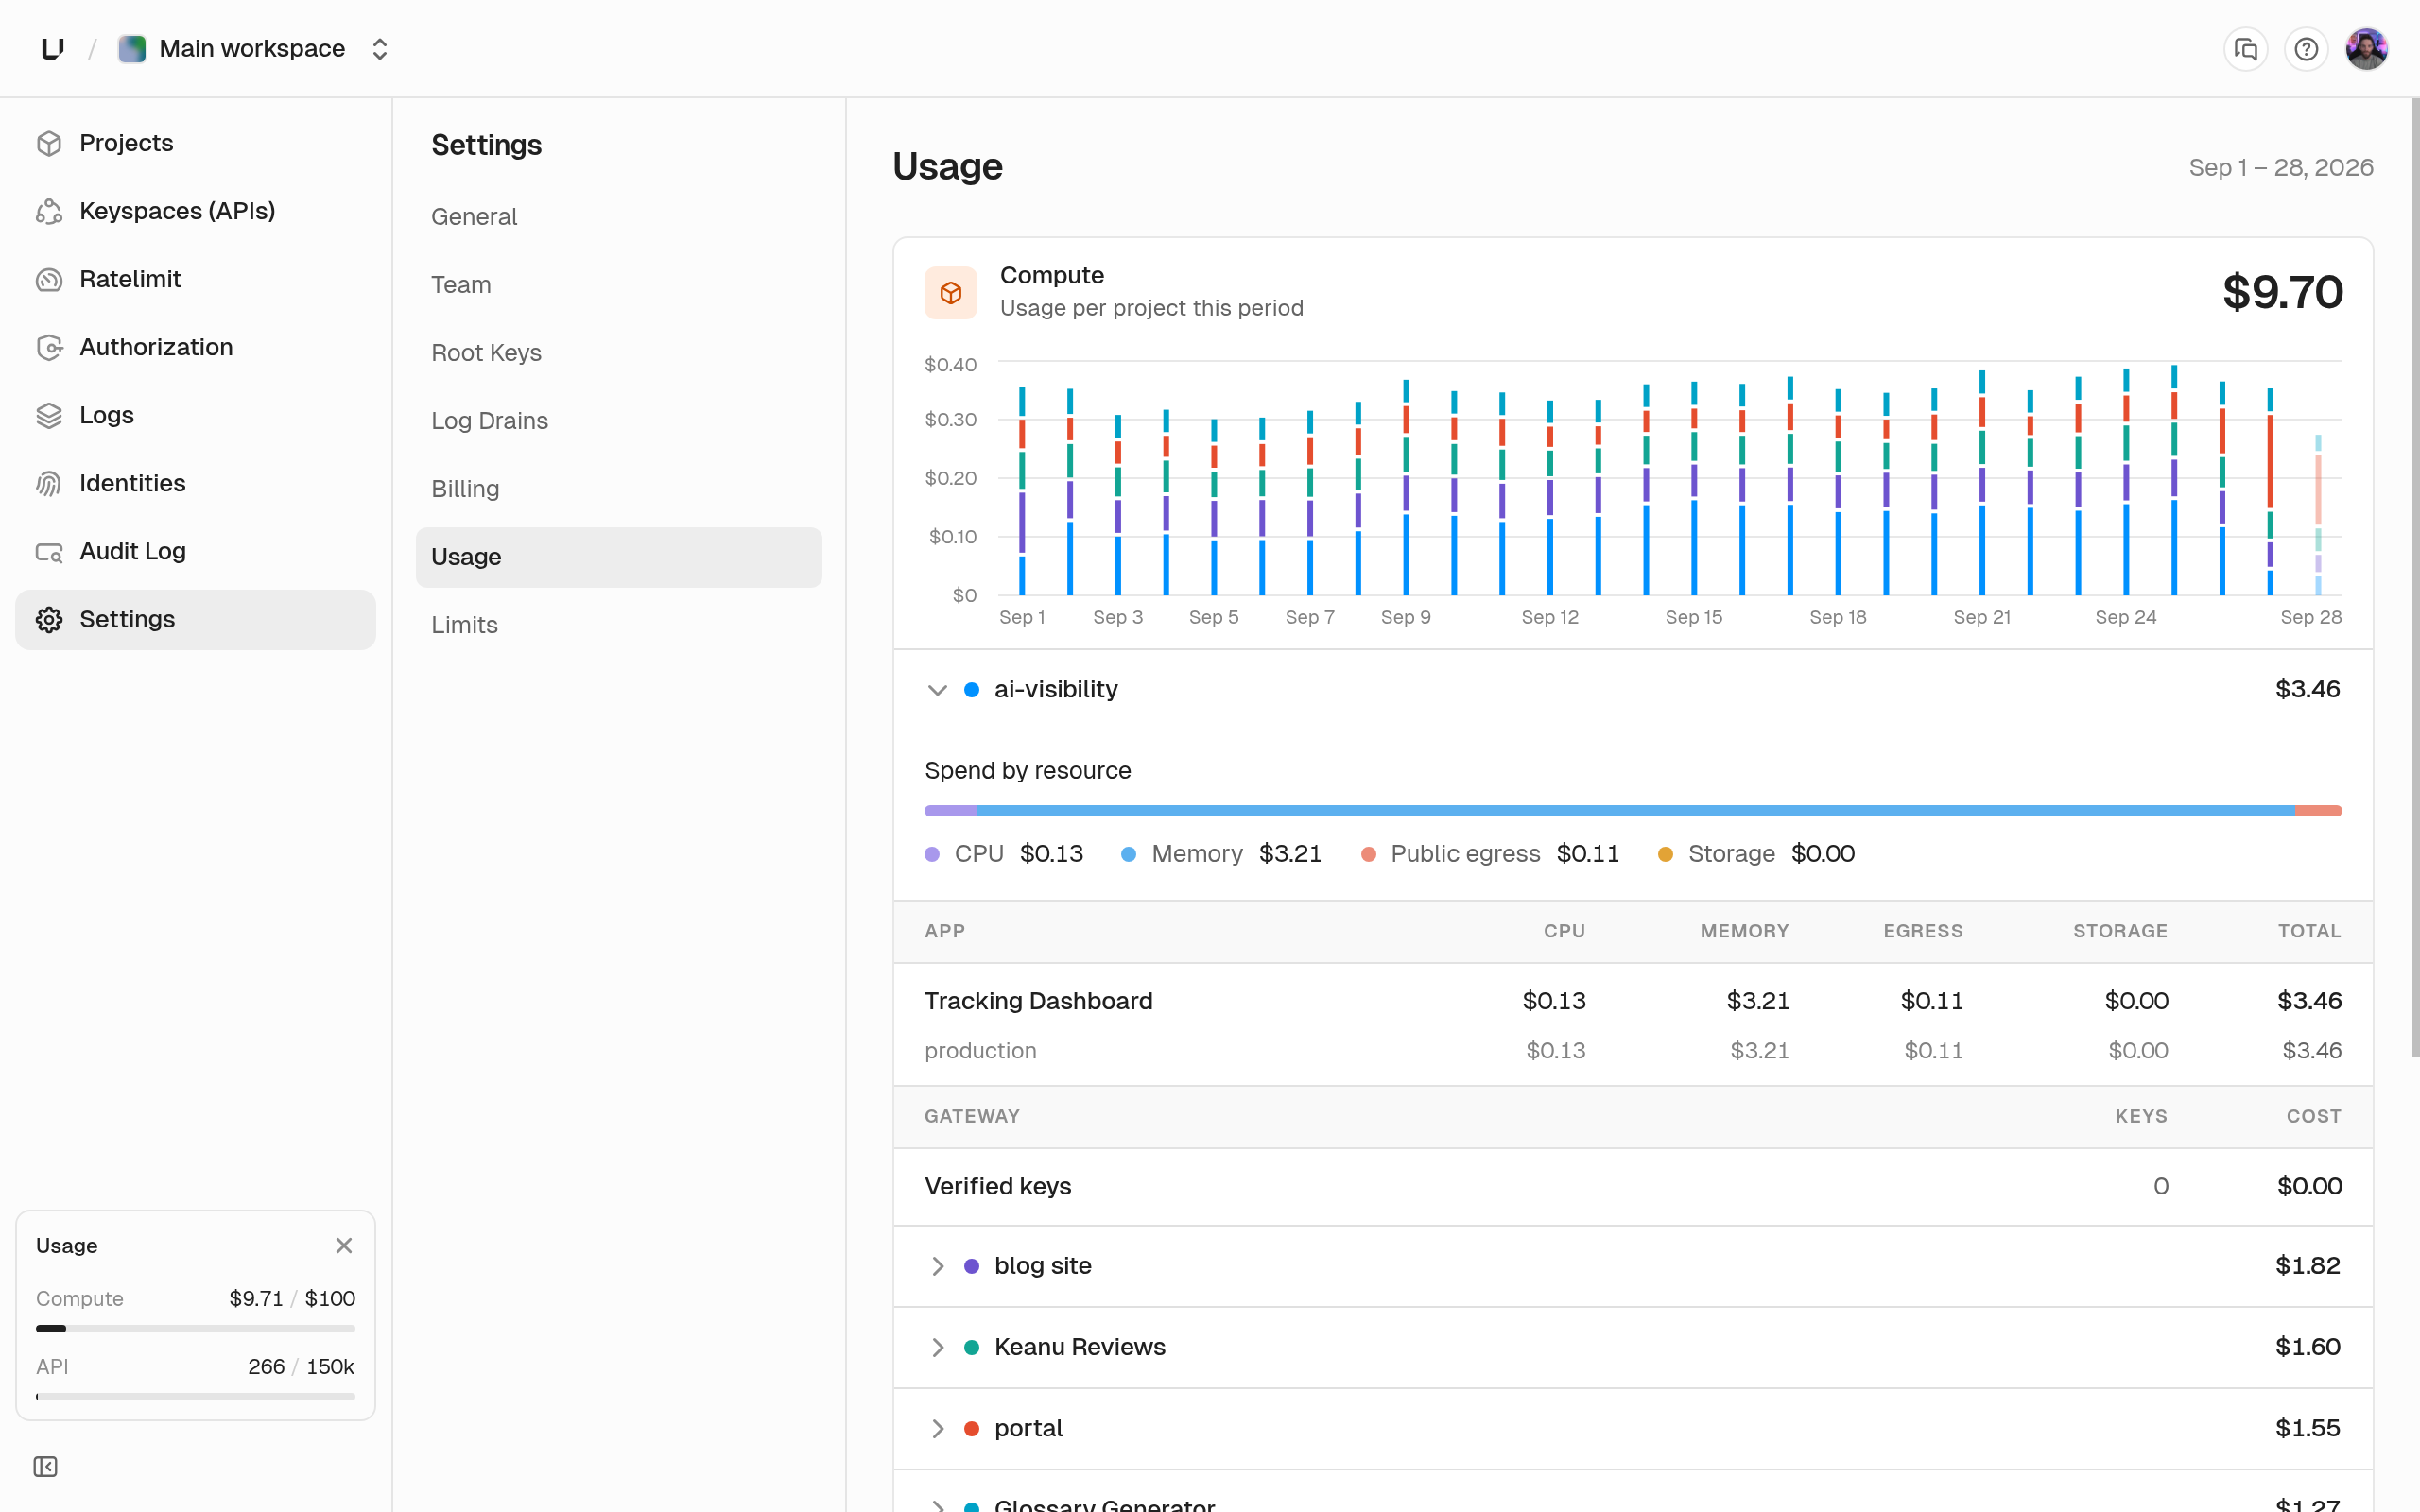The height and width of the screenshot is (1512, 2420).
Task: Open the Authorization section
Action: pos(195,348)
